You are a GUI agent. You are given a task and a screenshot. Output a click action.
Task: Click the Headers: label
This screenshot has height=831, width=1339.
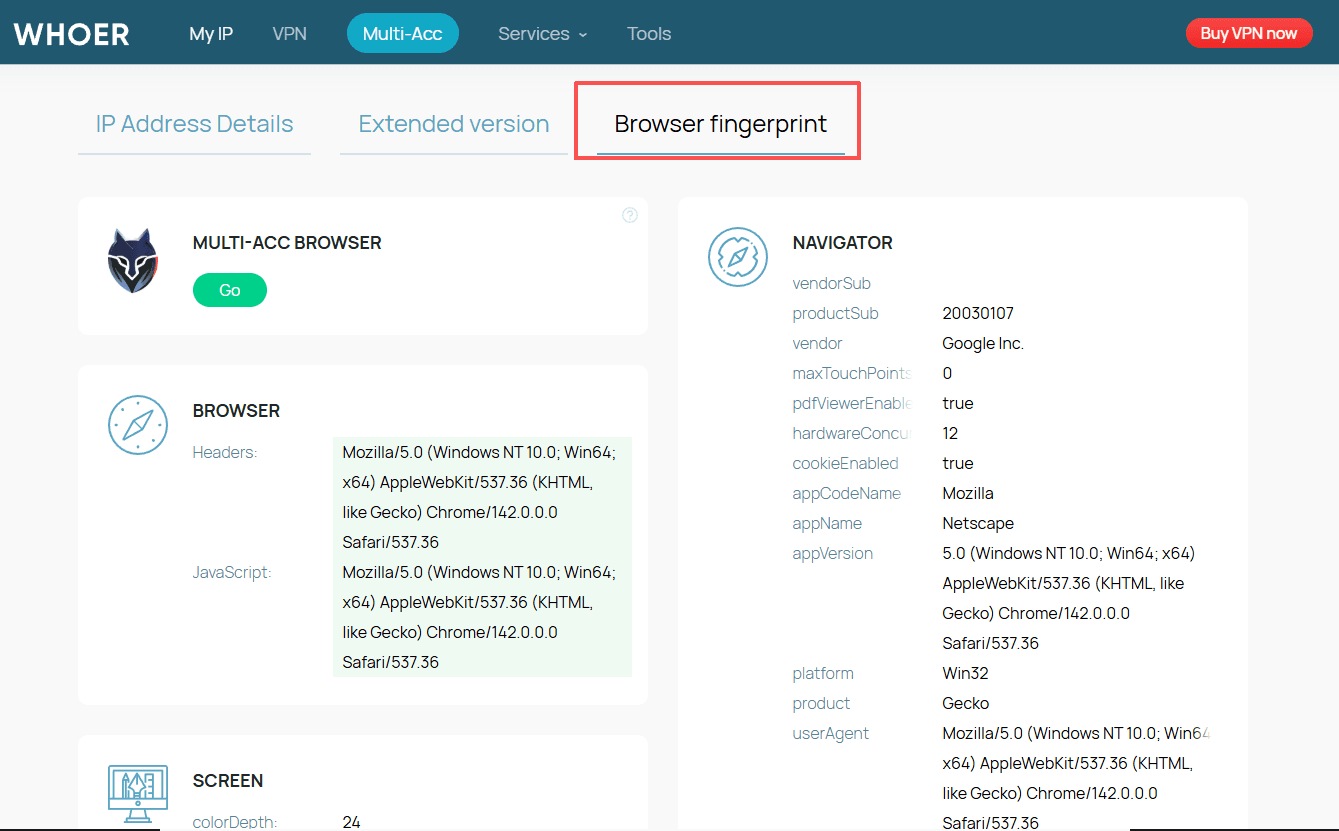coord(225,453)
